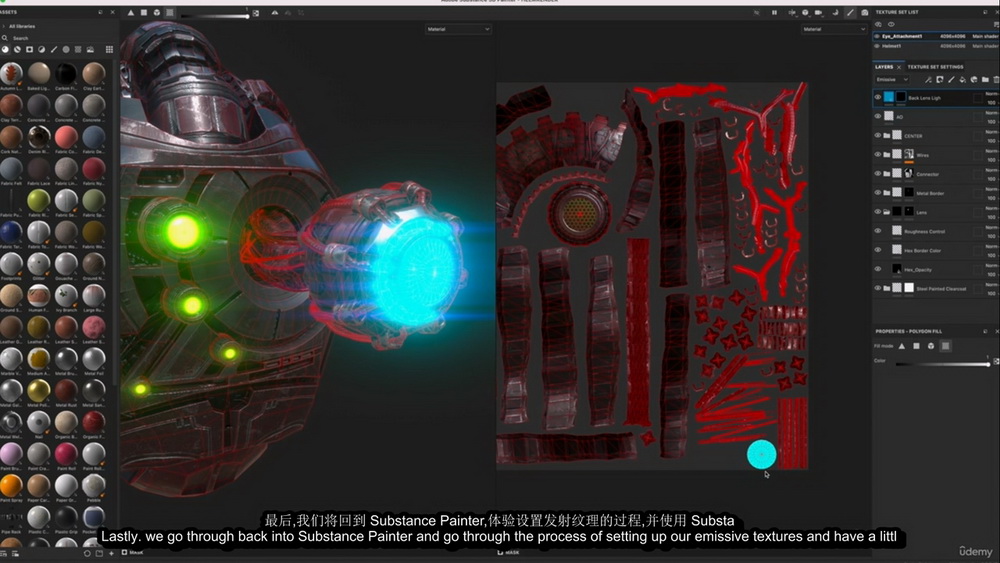
Task: Click the pause rendering icon
Action: click(x=774, y=13)
